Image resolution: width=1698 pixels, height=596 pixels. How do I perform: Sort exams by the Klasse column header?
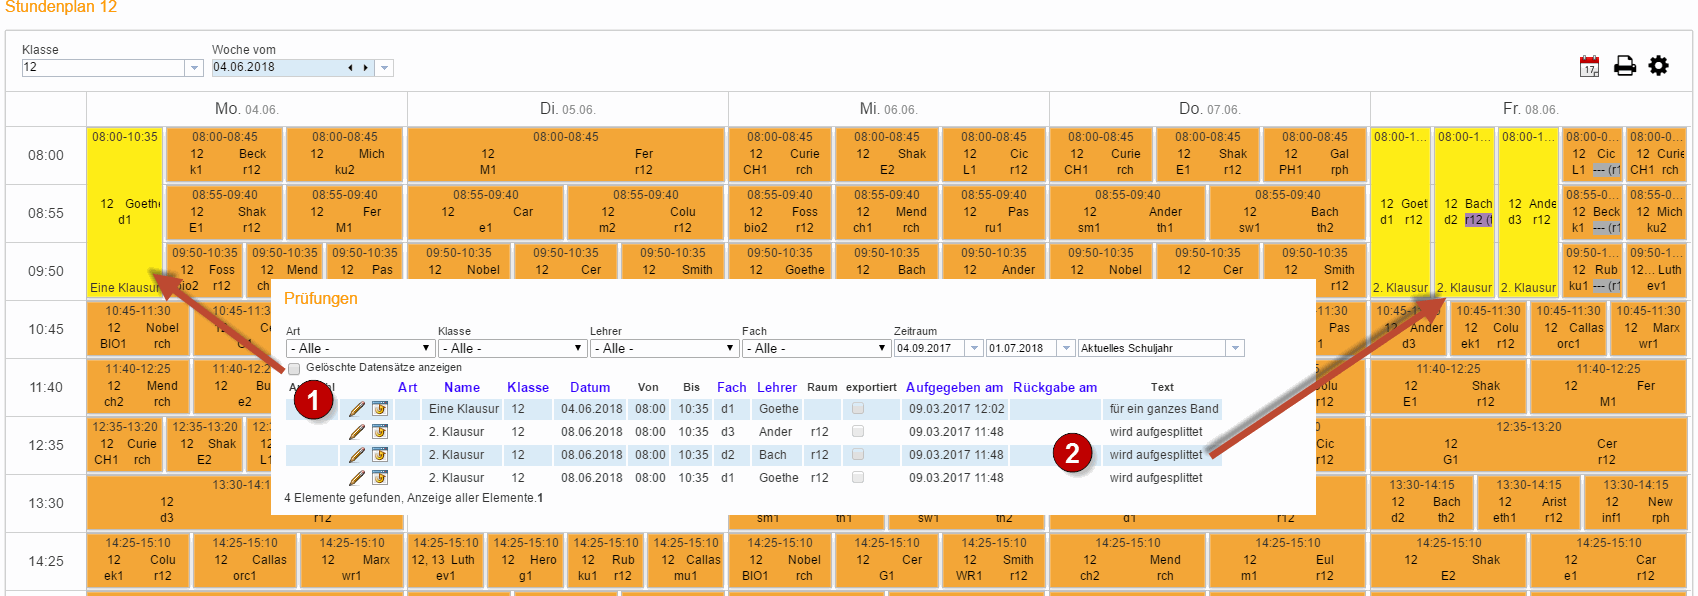(x=528, y=387)
